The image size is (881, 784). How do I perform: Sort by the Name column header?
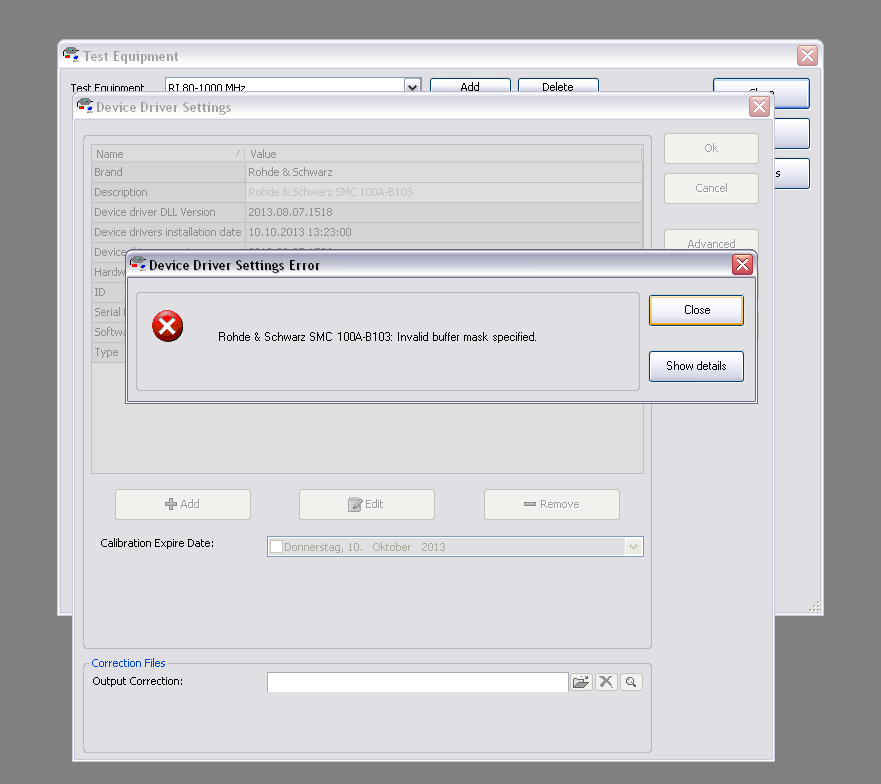pos(168,154)
